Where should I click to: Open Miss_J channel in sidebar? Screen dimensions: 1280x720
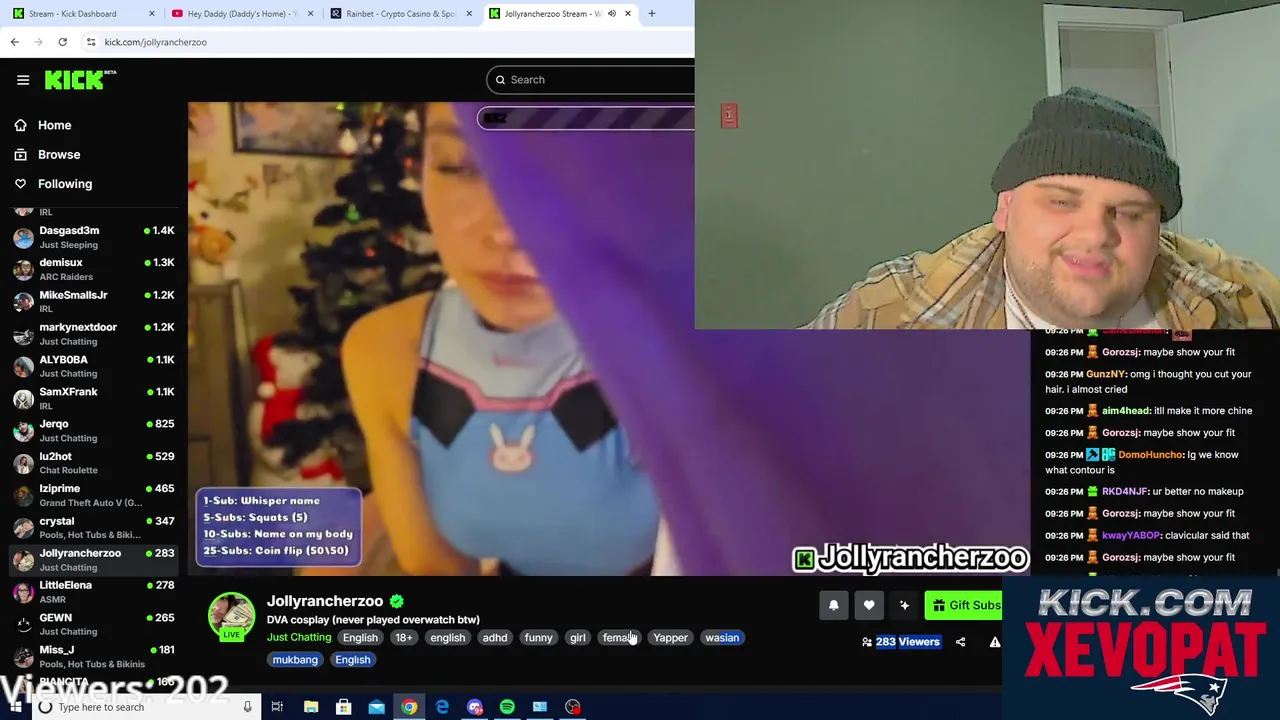point(94,656)
